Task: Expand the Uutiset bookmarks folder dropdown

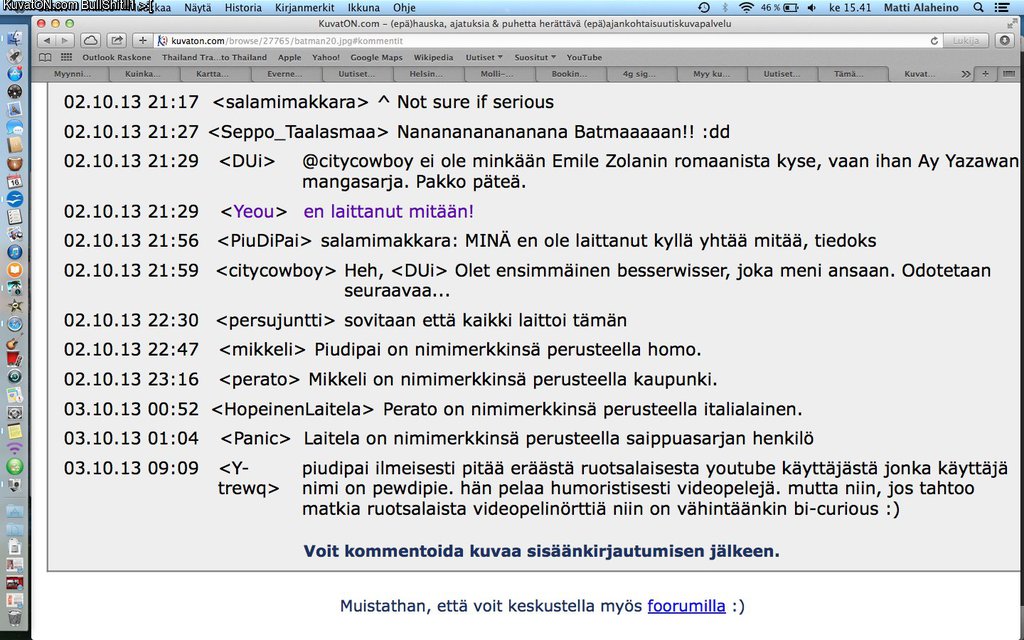Action: click(484, 58)
